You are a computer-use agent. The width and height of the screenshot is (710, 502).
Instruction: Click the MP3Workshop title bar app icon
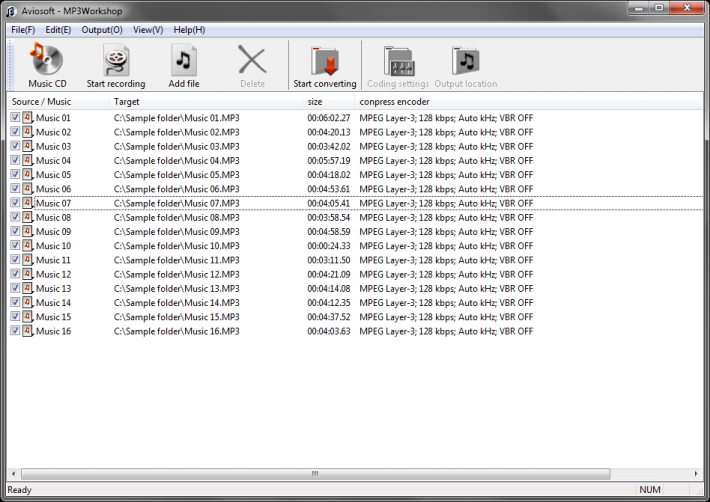click(x=11, y=11)
